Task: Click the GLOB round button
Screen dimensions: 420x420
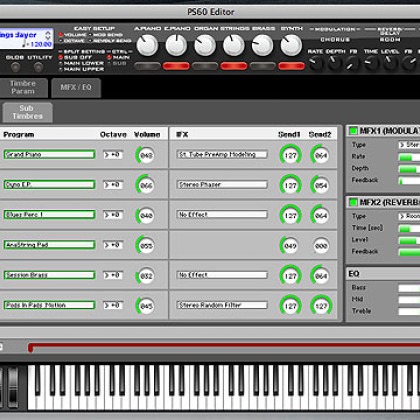Action: 15,67
